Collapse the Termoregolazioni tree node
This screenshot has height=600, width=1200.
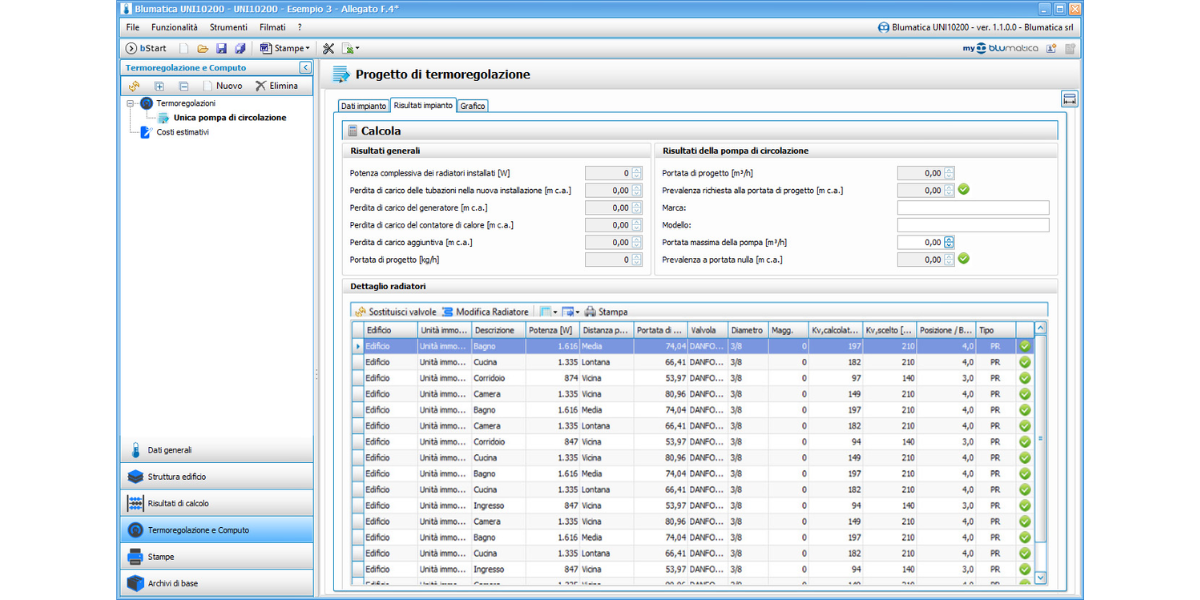coord(131,103)
